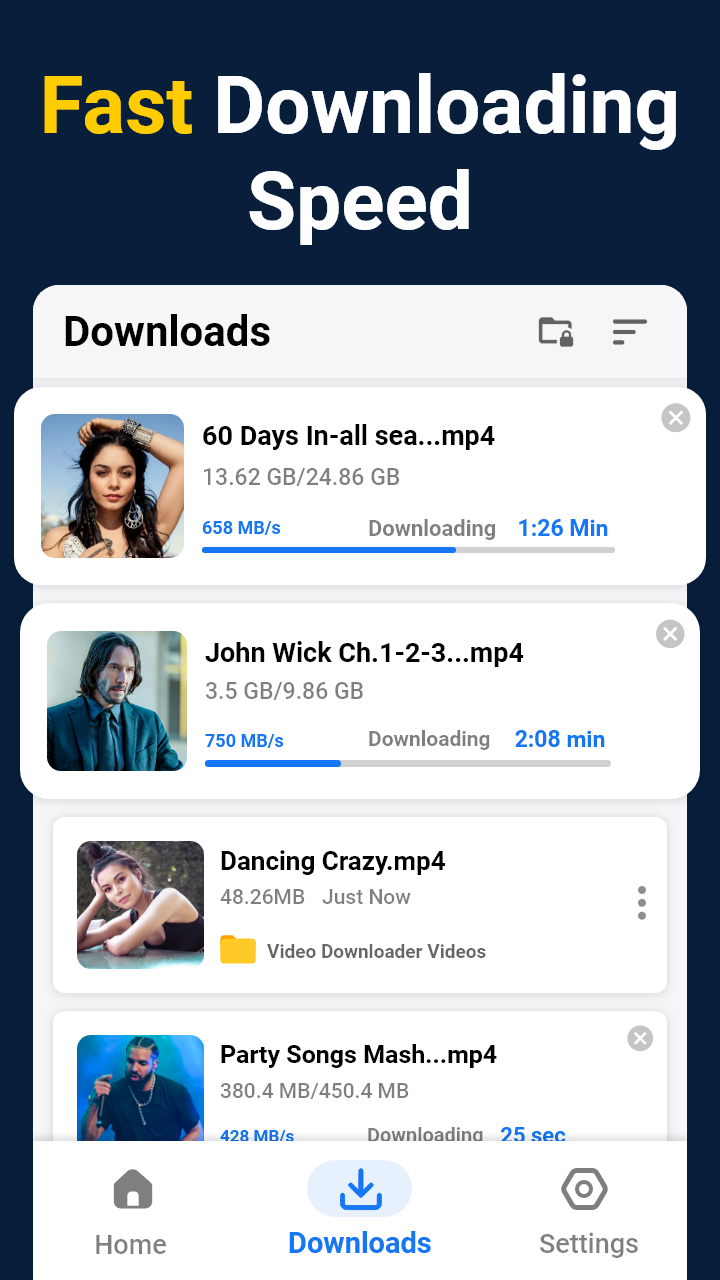This screenshot has width=720, height=1280.
Task: Cancel the 60 Days In download
Action: [676, 418]
